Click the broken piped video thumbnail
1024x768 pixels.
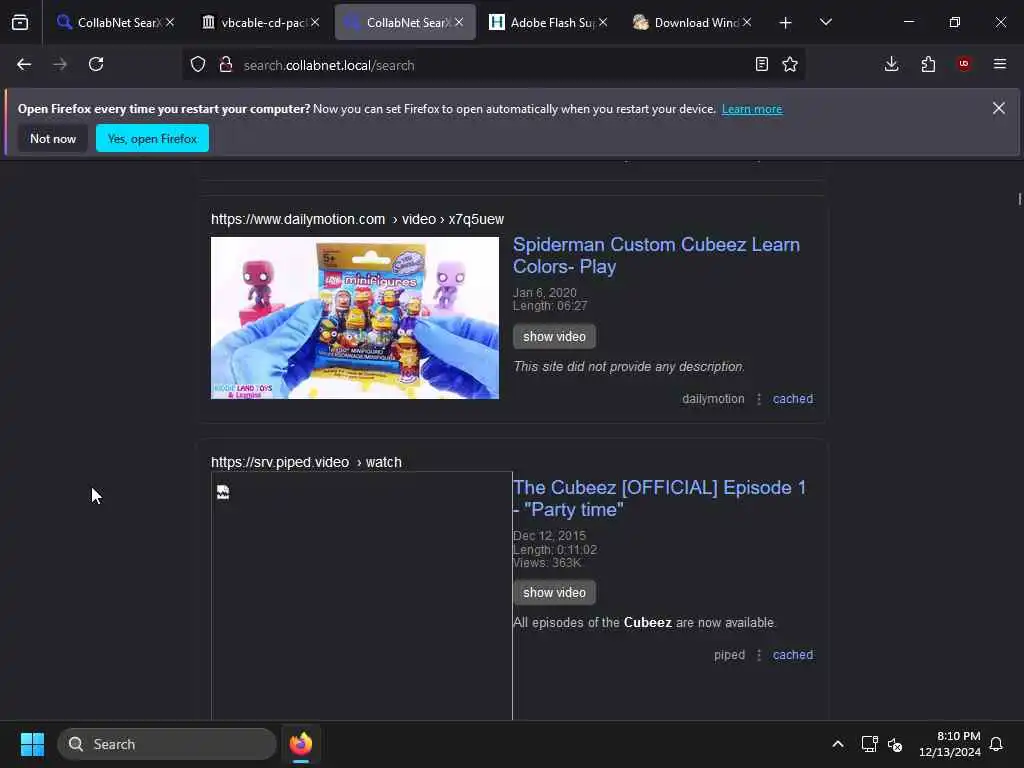coord(362,596)
